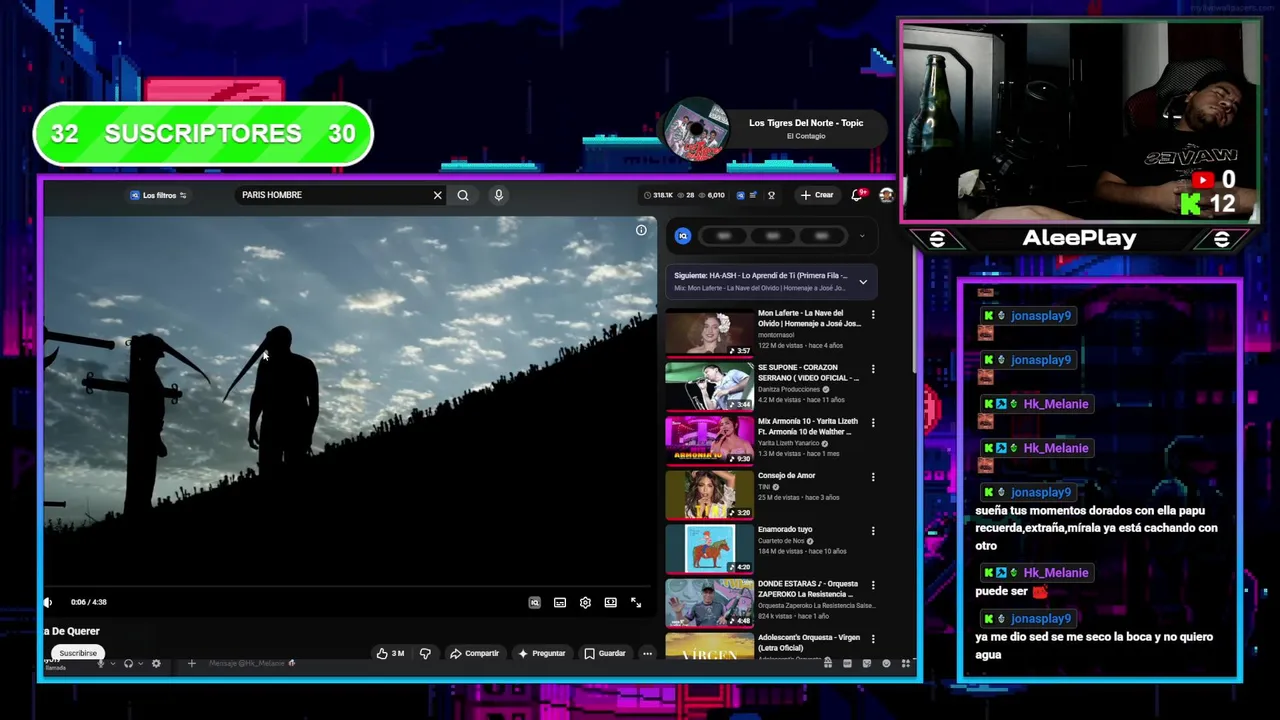Image resolution: width=1280 pixels, height=720 pixels.
Task: Open options for SE SUPONE video
Action: tap(873, 369)
